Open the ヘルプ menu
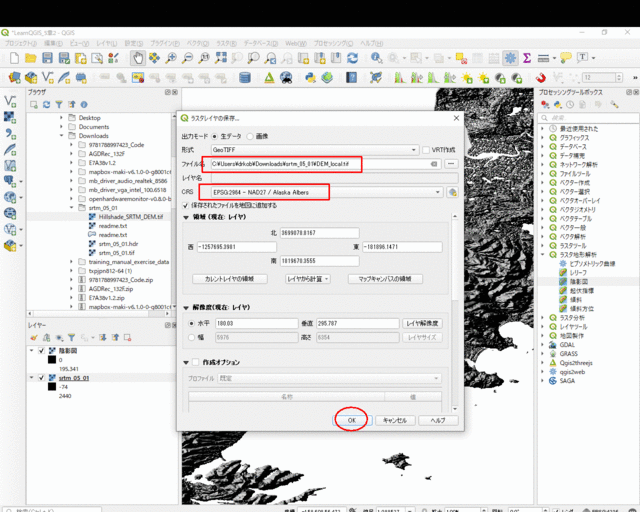Viewport: 640px width, 512px height. pos(371,43)
